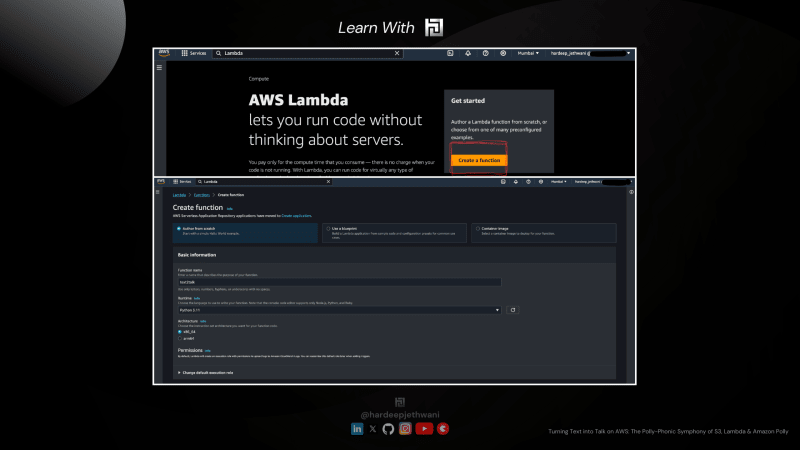Open Info link next to Architecture

[203, 321]
